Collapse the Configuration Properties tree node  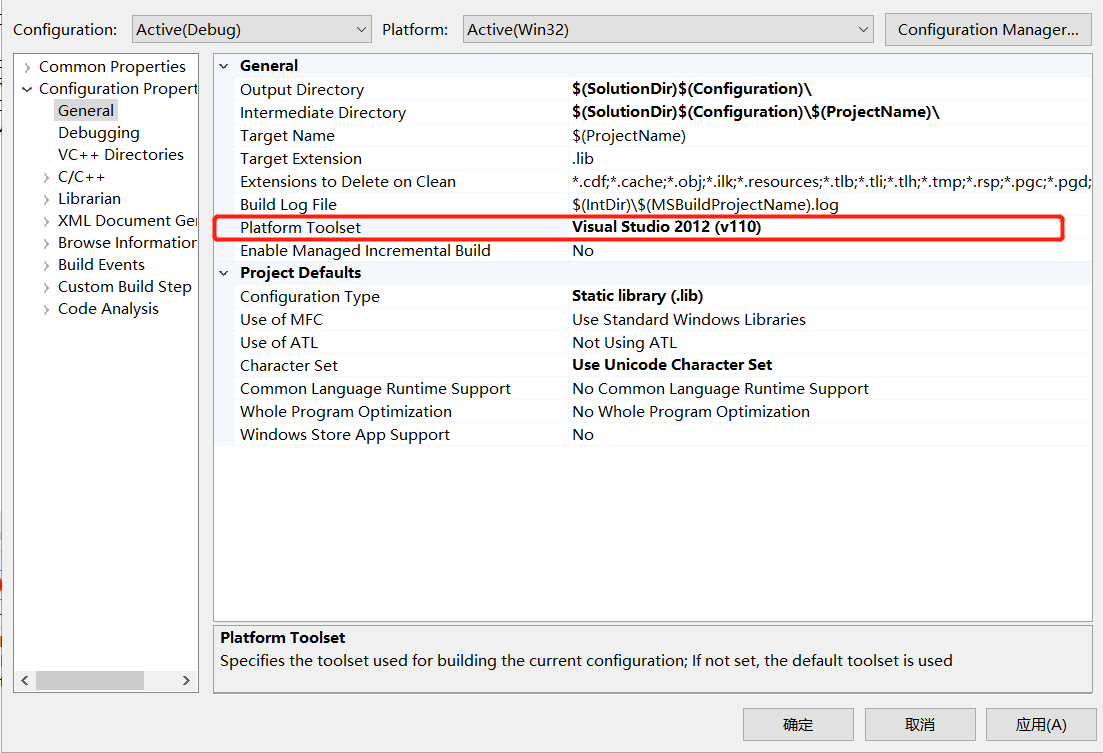[x=27, y=88]
